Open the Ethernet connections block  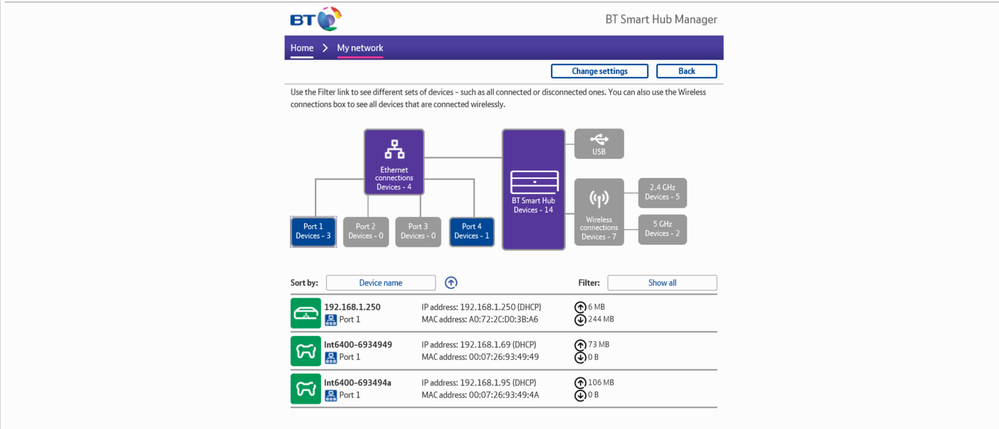pos(394,162)
